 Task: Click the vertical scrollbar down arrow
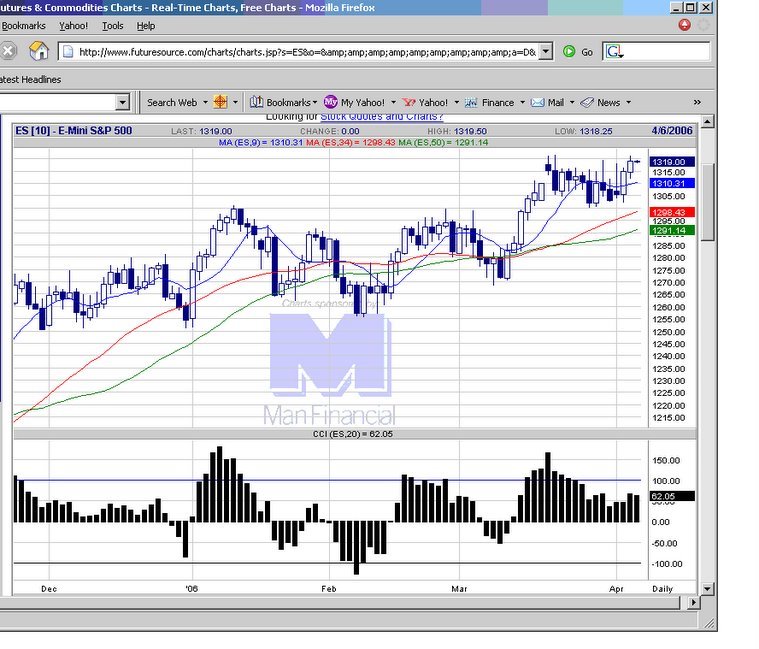(707, 589)
